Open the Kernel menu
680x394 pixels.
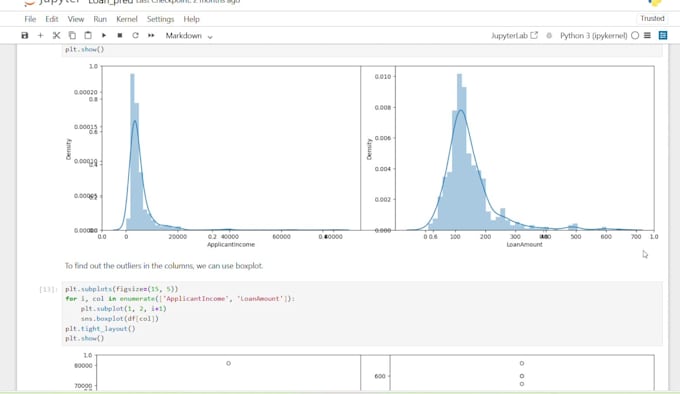coord(127,19)
